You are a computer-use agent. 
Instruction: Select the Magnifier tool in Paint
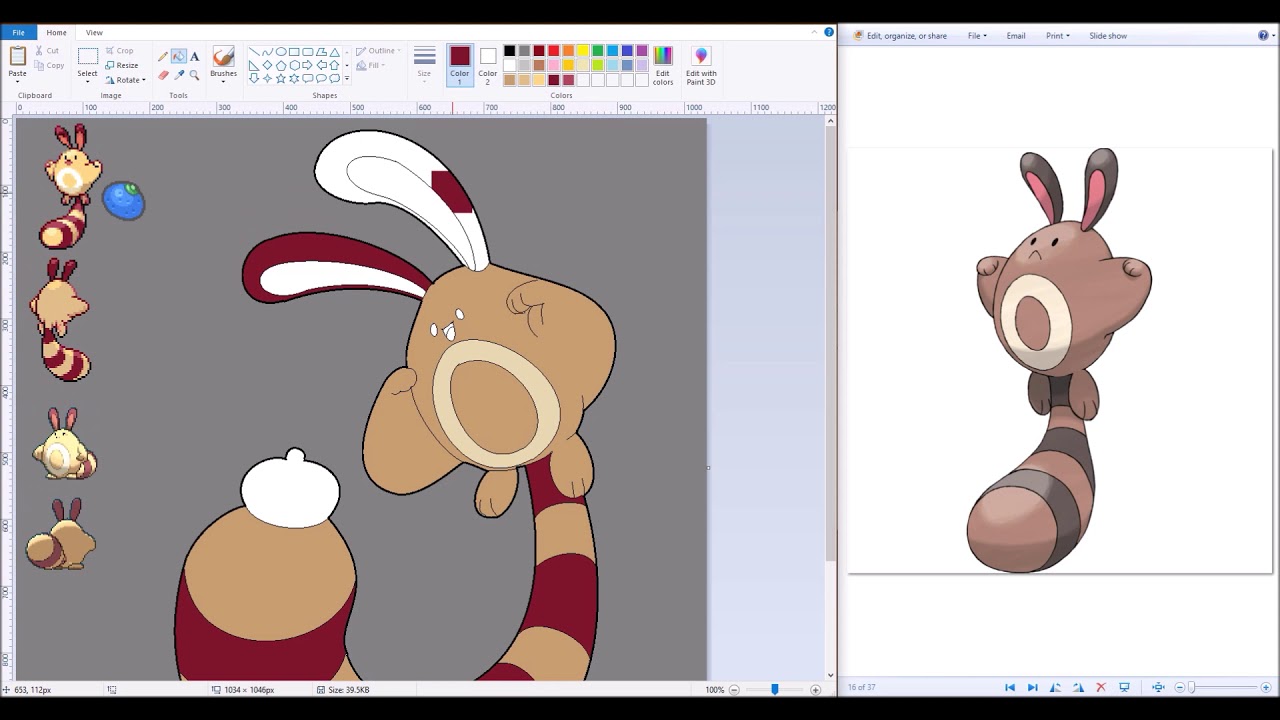coord(194,75)
